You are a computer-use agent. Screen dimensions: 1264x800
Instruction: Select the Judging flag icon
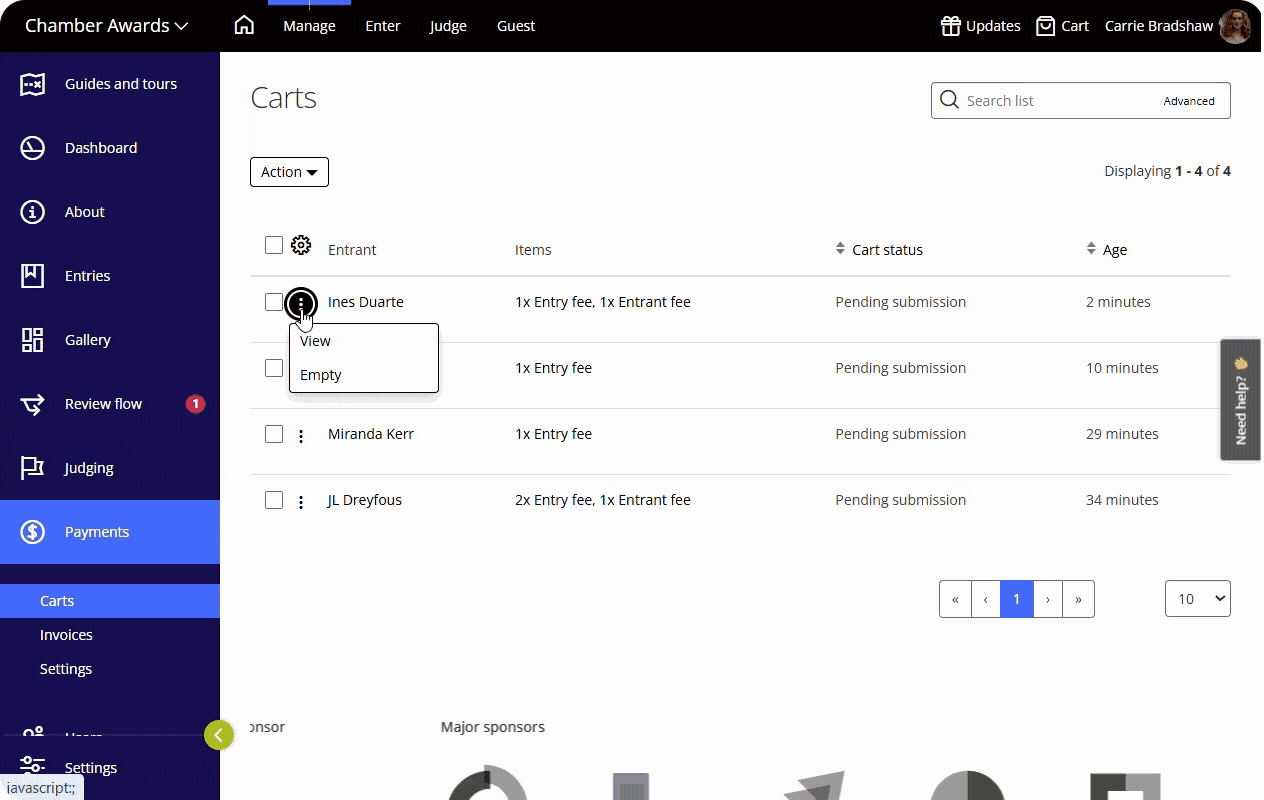pos(33,467)
